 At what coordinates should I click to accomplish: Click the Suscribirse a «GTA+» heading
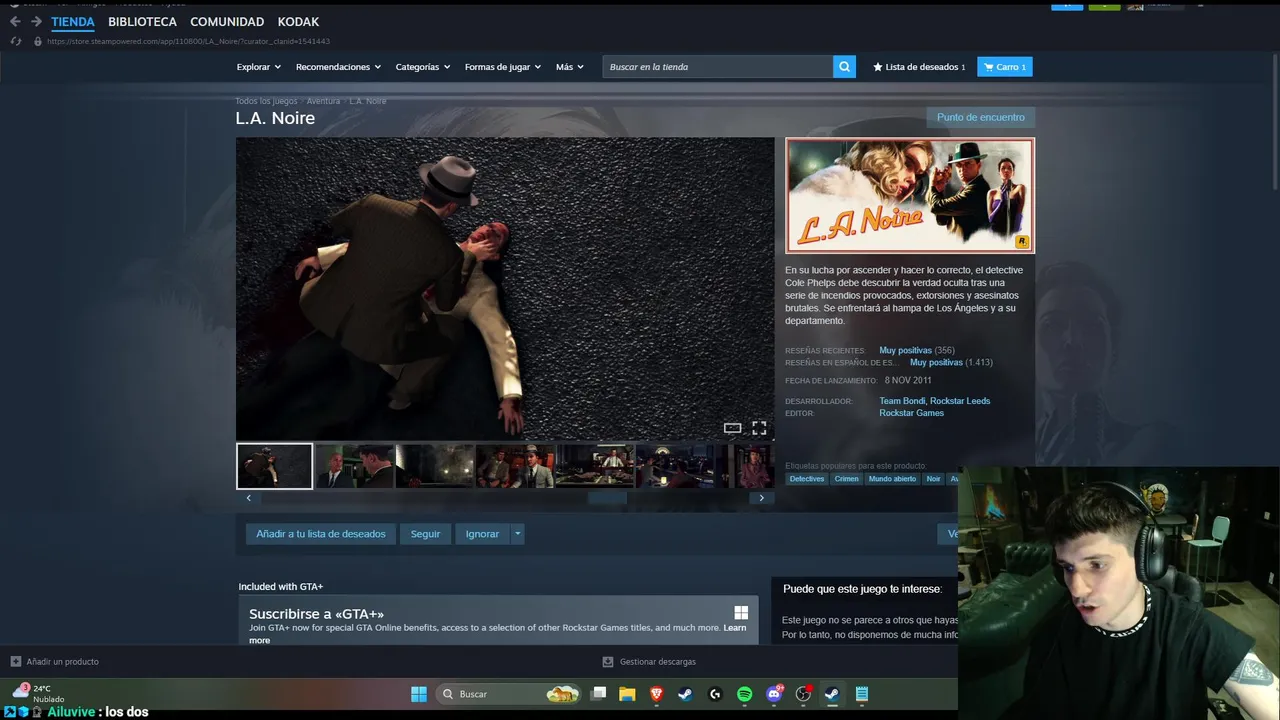pos(316,614)
